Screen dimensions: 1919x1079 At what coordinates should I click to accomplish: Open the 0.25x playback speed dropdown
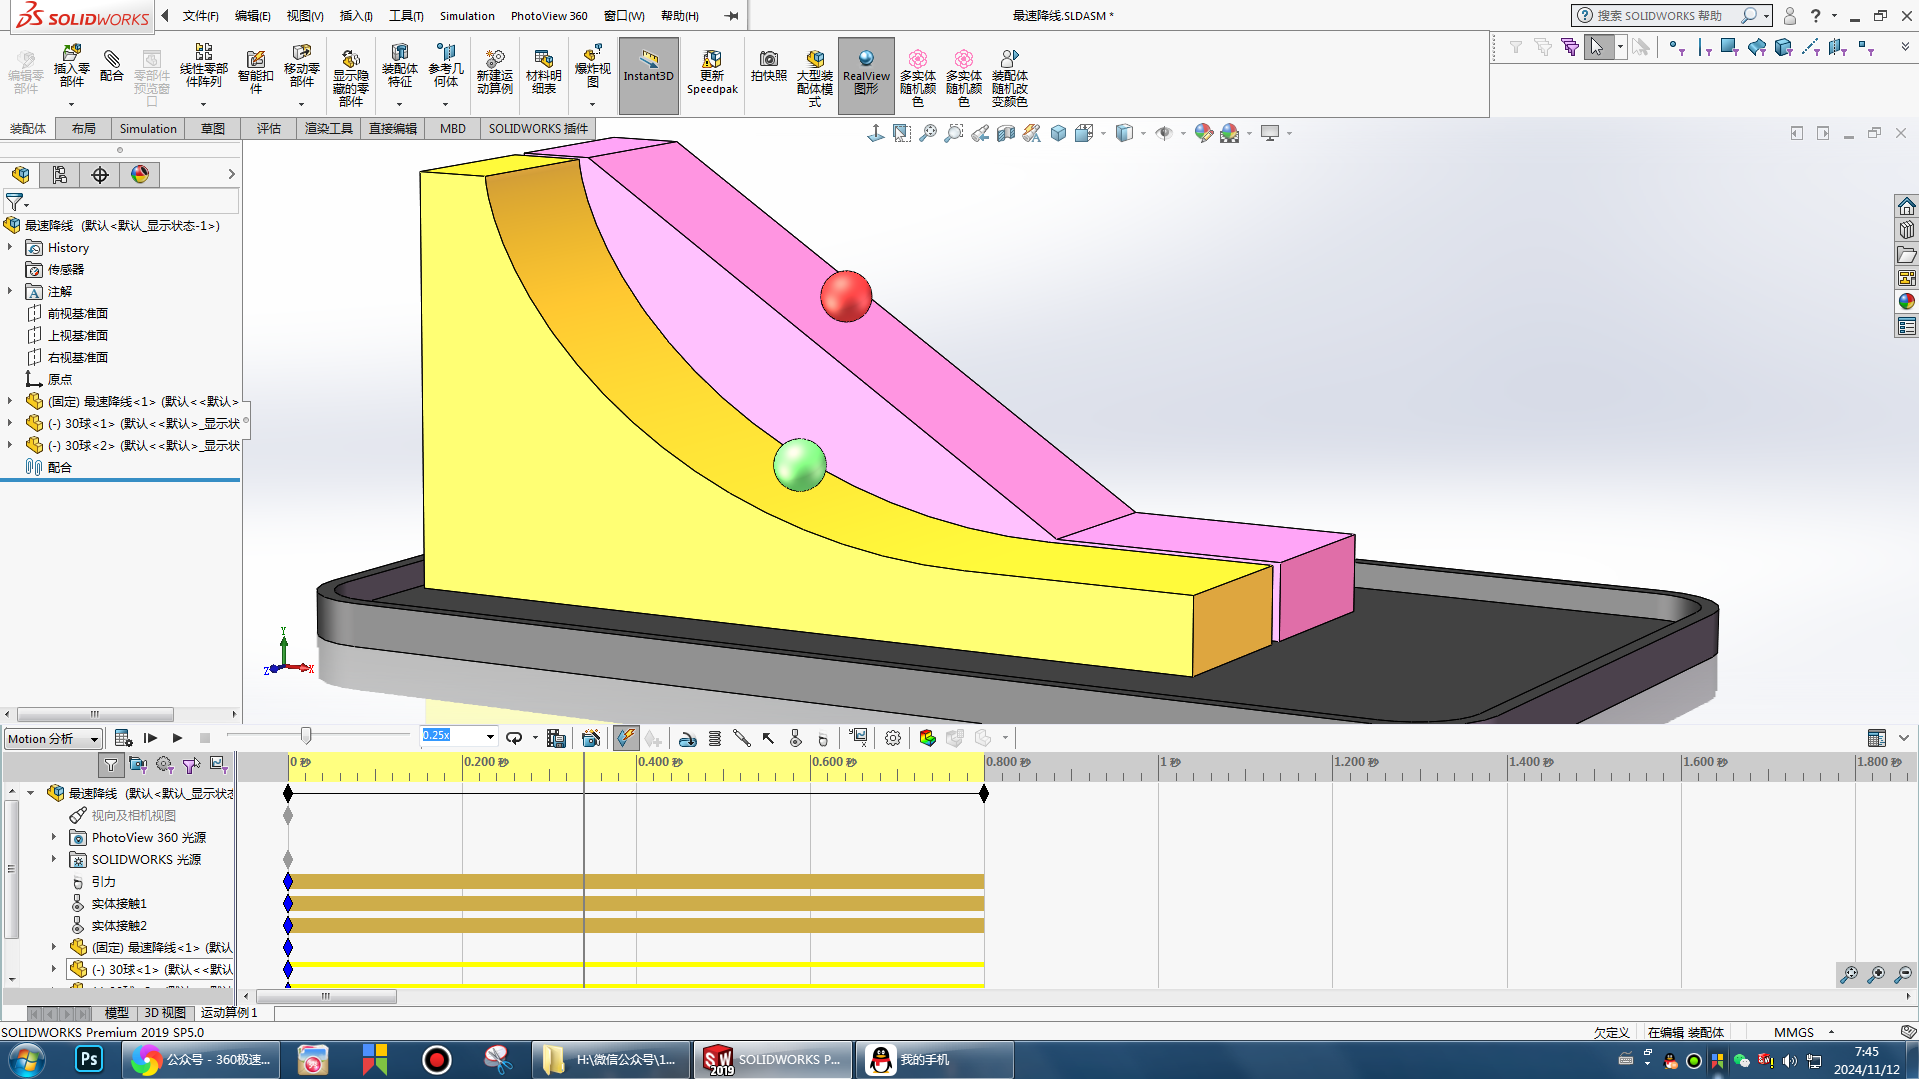tap(490, 737)
